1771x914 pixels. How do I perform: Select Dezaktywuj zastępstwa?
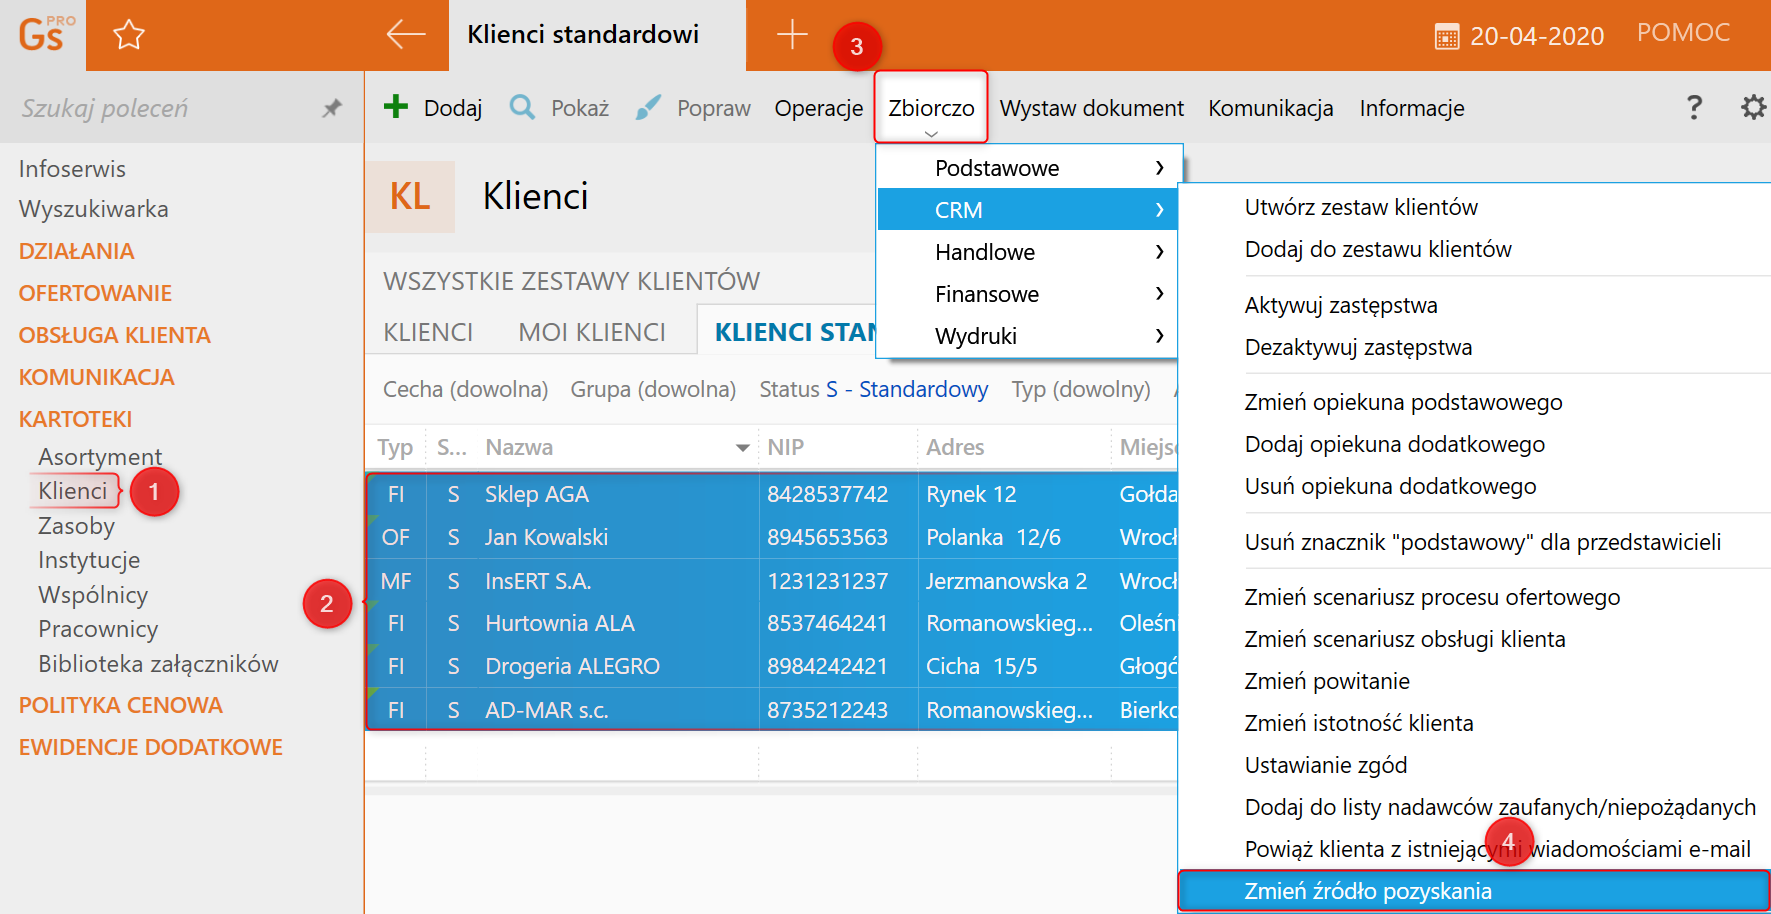coord(1358,347)
